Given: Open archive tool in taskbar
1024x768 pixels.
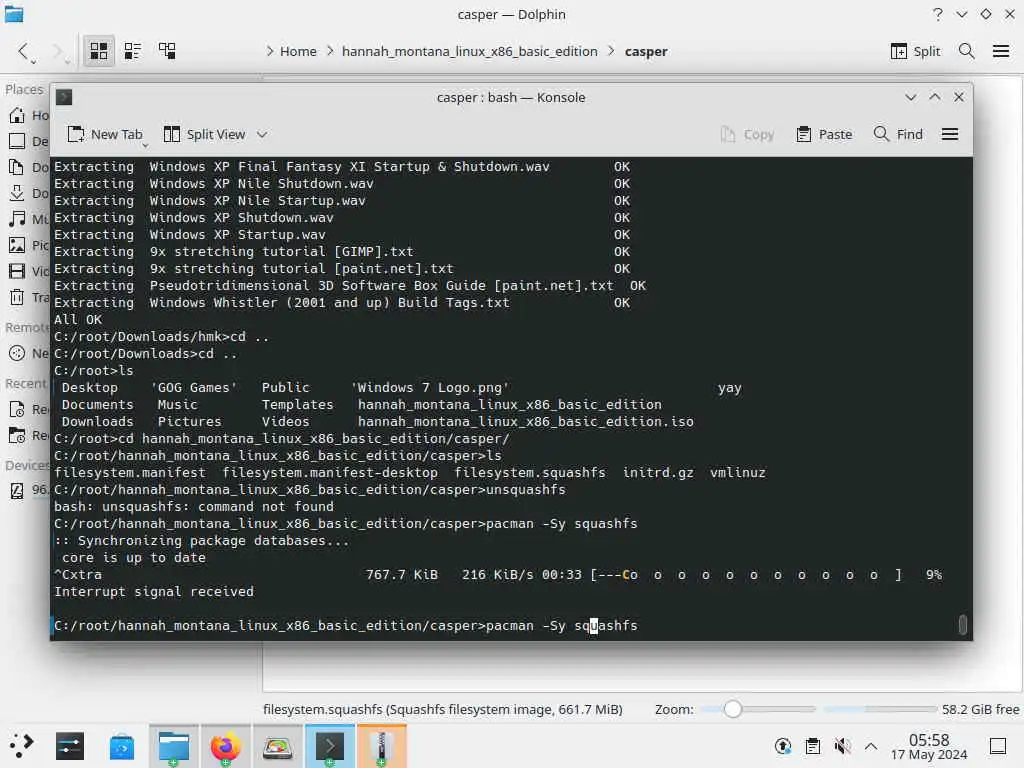Looking at the screenshot, I should 381,746.
